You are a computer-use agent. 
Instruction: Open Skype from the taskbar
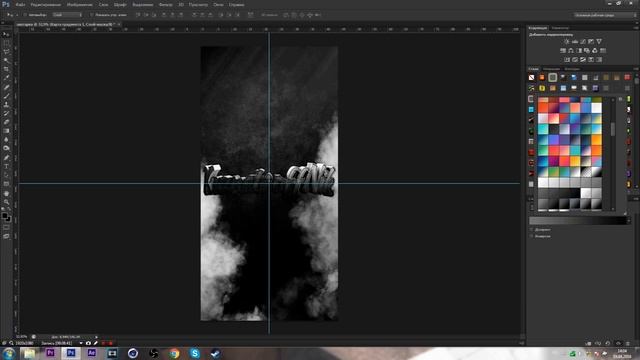point(195,353)
